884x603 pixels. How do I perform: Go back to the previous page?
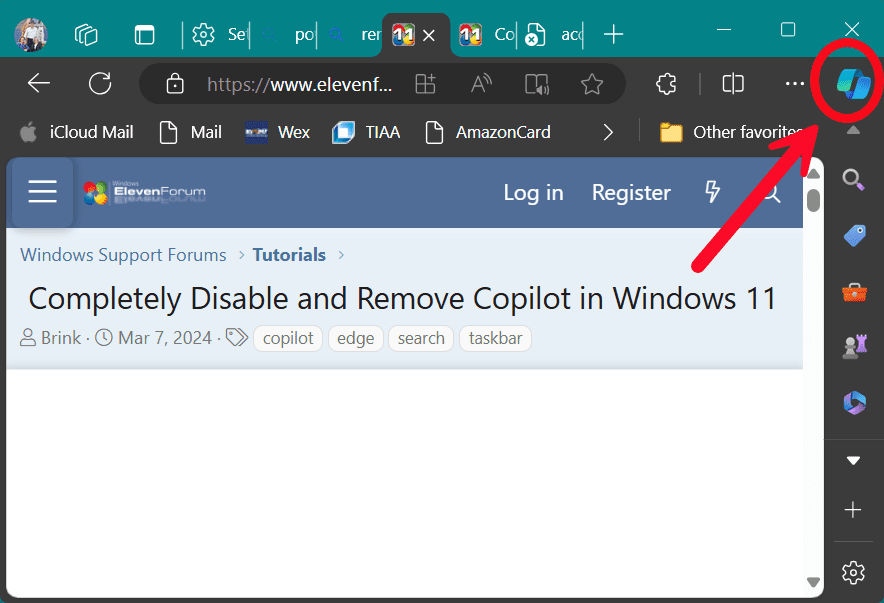[x=39, y=83]
